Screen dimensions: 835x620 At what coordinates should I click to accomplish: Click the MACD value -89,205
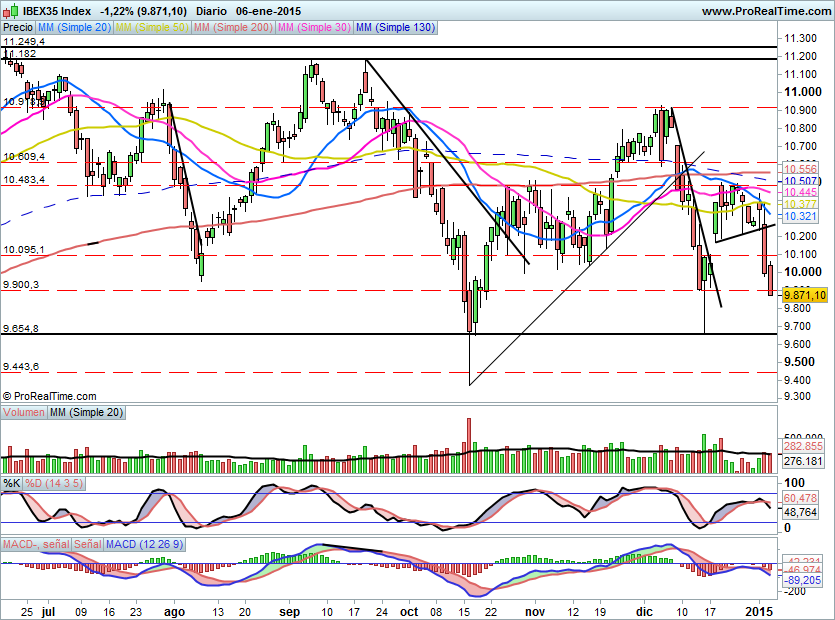[x=802, y=580]
